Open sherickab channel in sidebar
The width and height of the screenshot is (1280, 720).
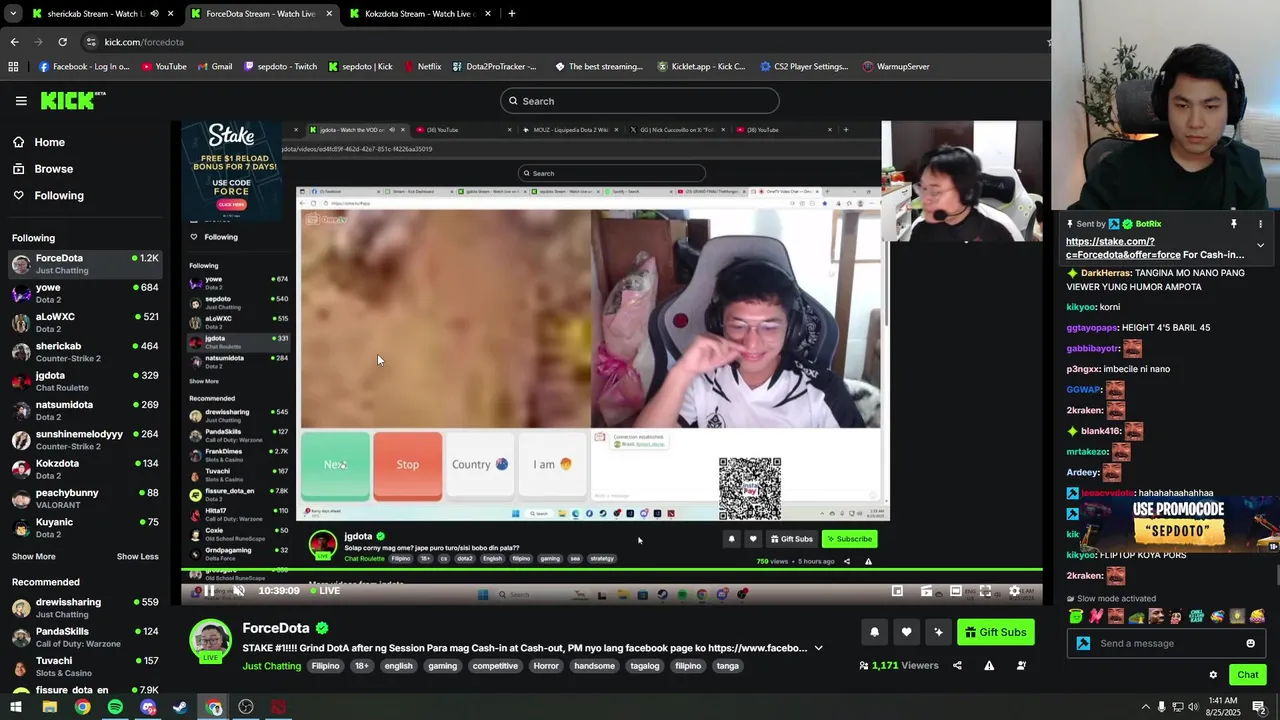[x=85, y=352]
